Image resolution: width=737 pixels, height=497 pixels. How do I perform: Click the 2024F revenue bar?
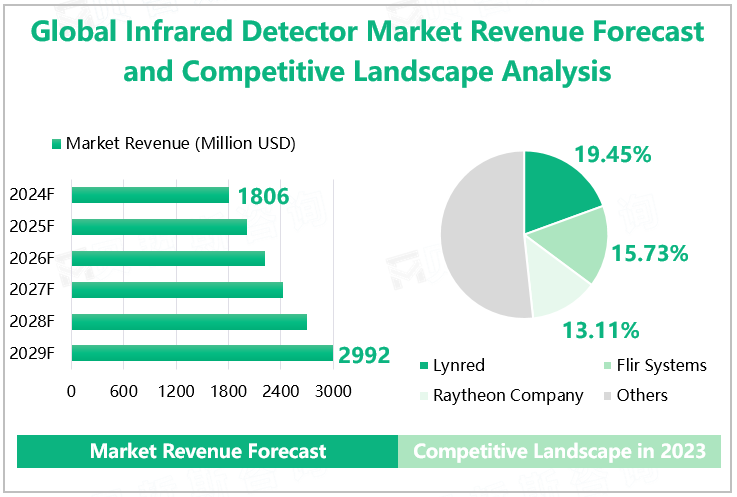[x=150, y=195]
